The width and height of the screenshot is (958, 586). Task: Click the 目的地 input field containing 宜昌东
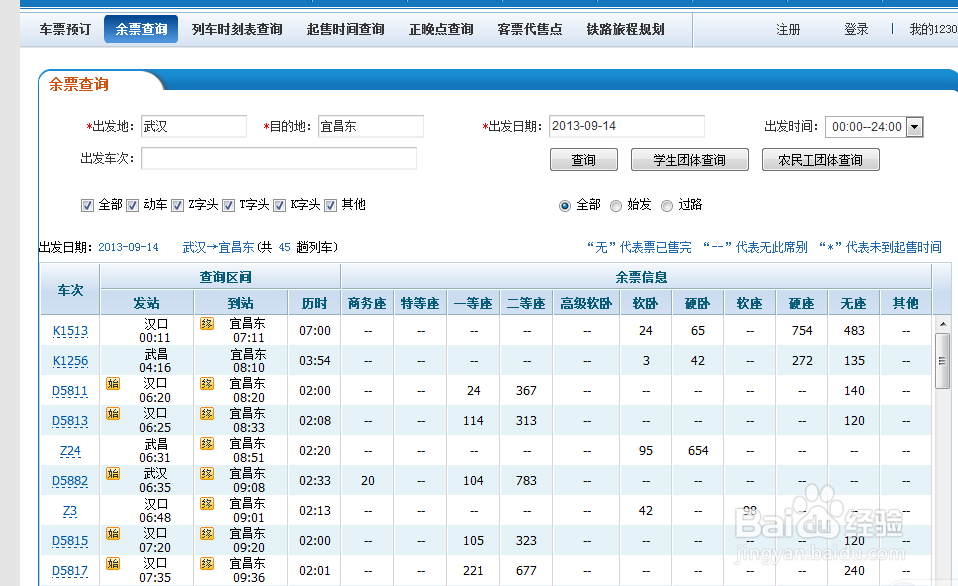tap(371, 126)
